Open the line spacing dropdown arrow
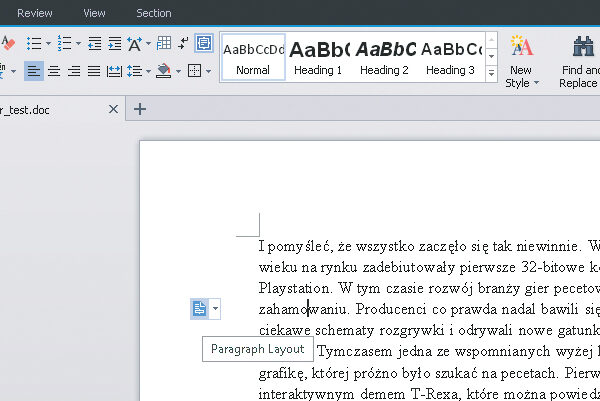The height and width of the screenshot is (401, 600). tap(147, 71)
